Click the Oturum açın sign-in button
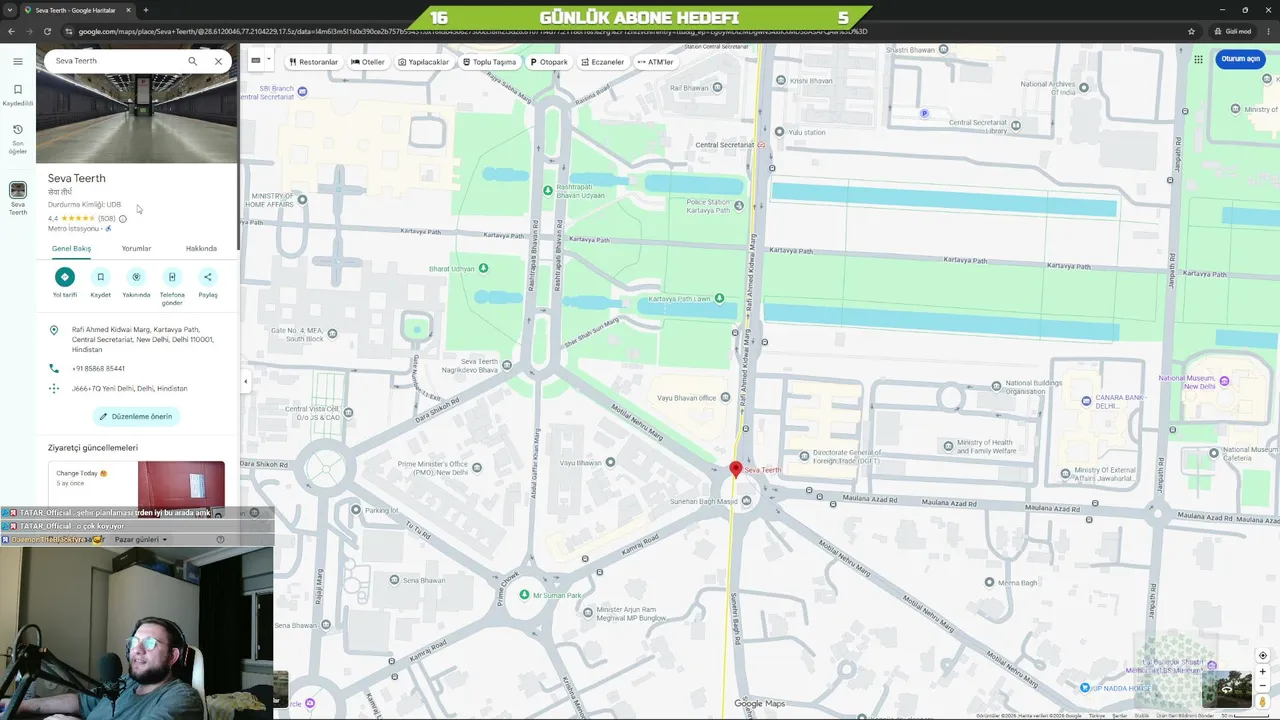Viewport: 1280px width, 720px height. (1240, 59)
